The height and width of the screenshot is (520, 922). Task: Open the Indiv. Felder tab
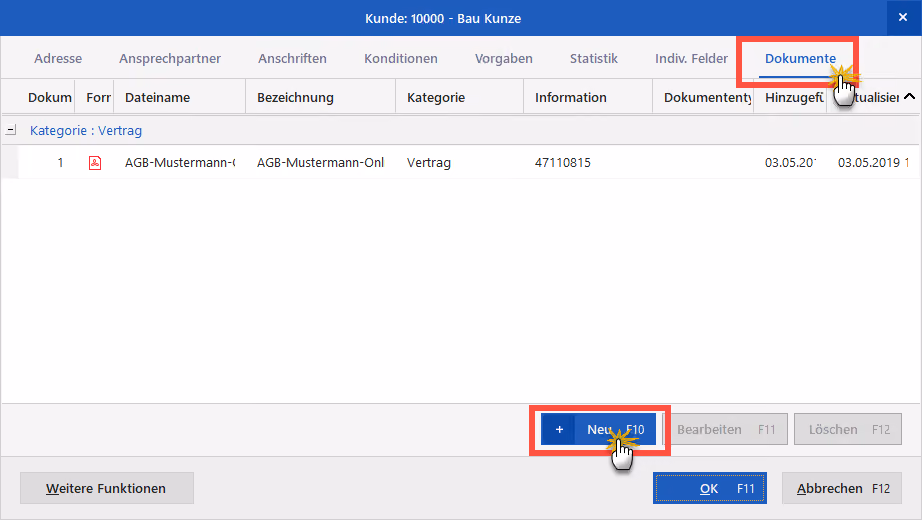pyautogui.click(x=691, y=58)
